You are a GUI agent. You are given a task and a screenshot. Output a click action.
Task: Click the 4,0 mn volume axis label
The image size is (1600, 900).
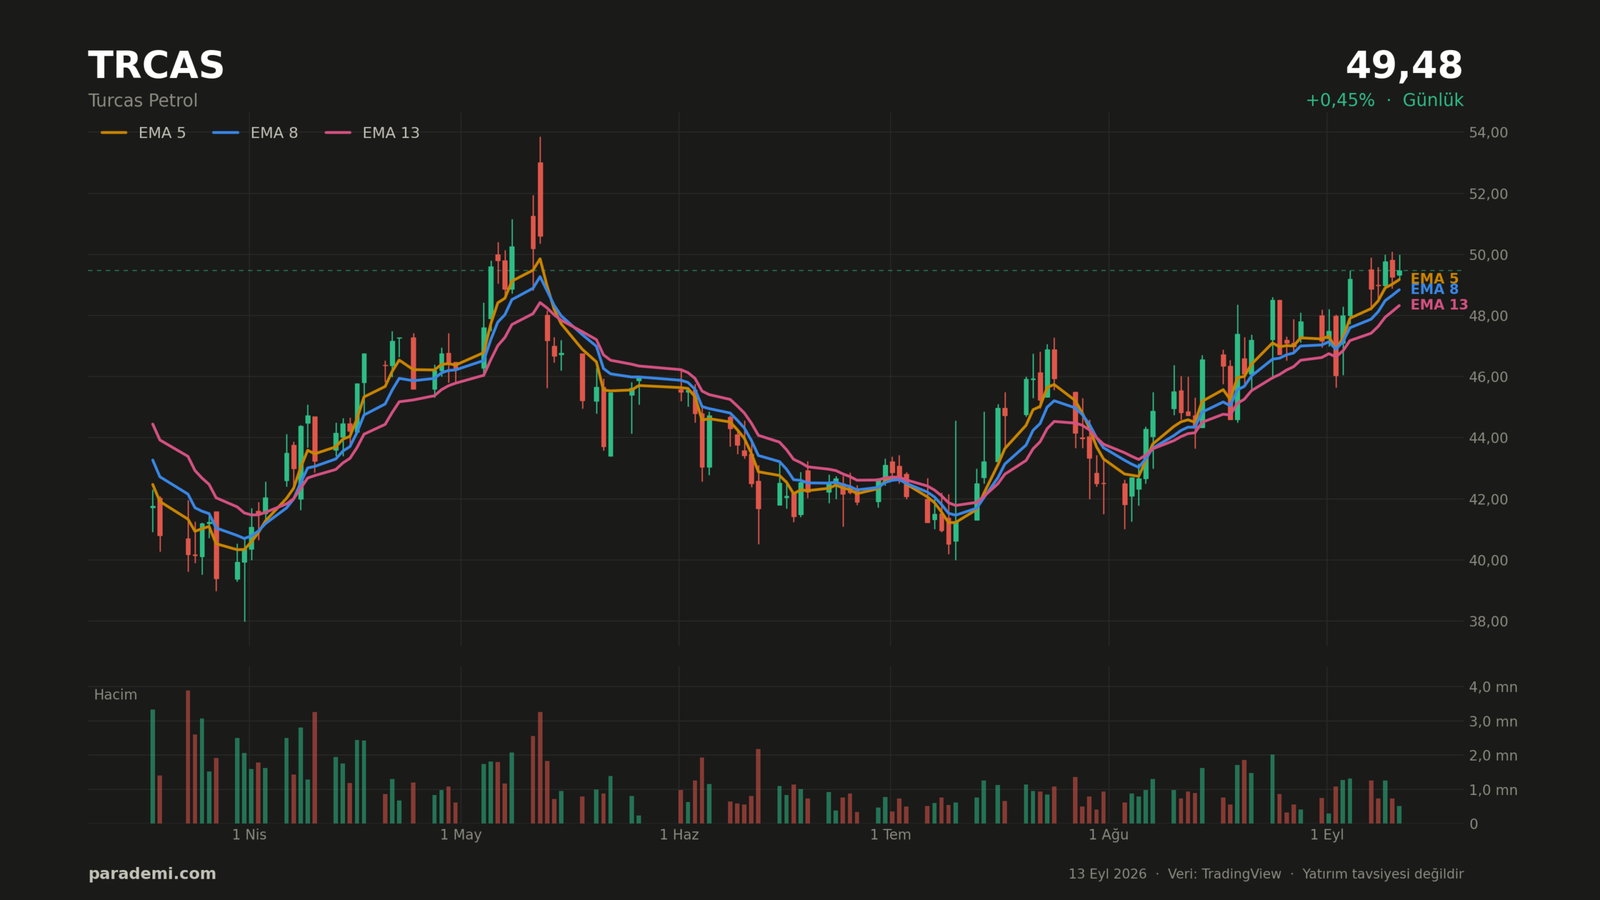click(x=1493, y=687)
